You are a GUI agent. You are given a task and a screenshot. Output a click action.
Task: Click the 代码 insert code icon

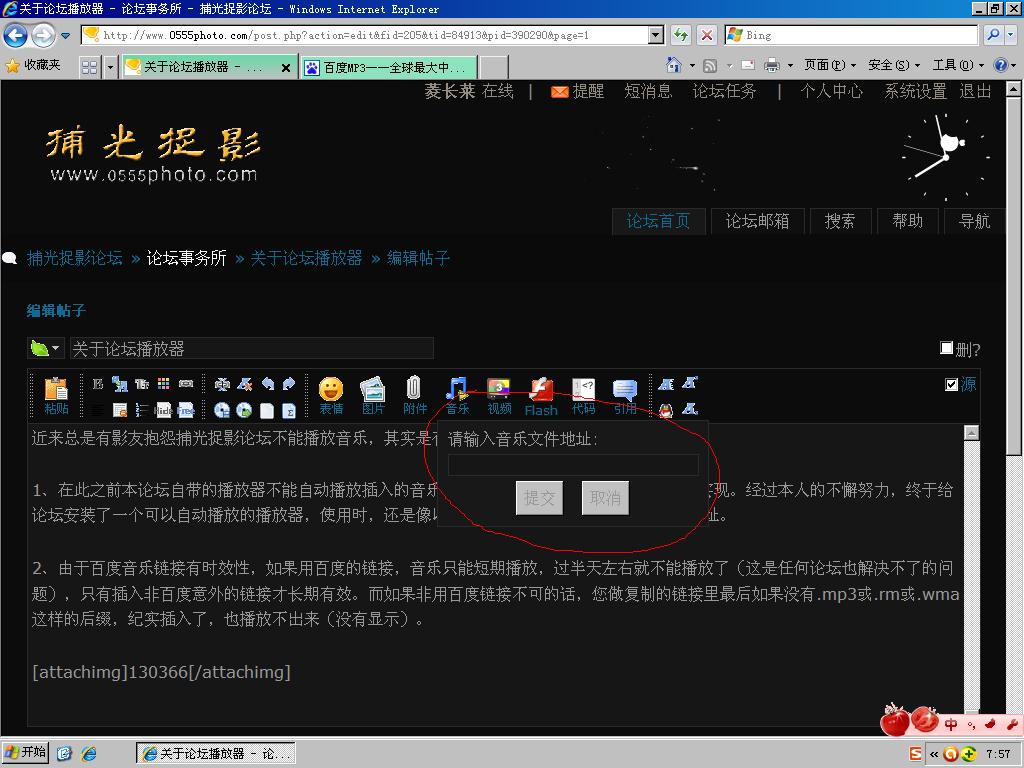pos(583,393)
